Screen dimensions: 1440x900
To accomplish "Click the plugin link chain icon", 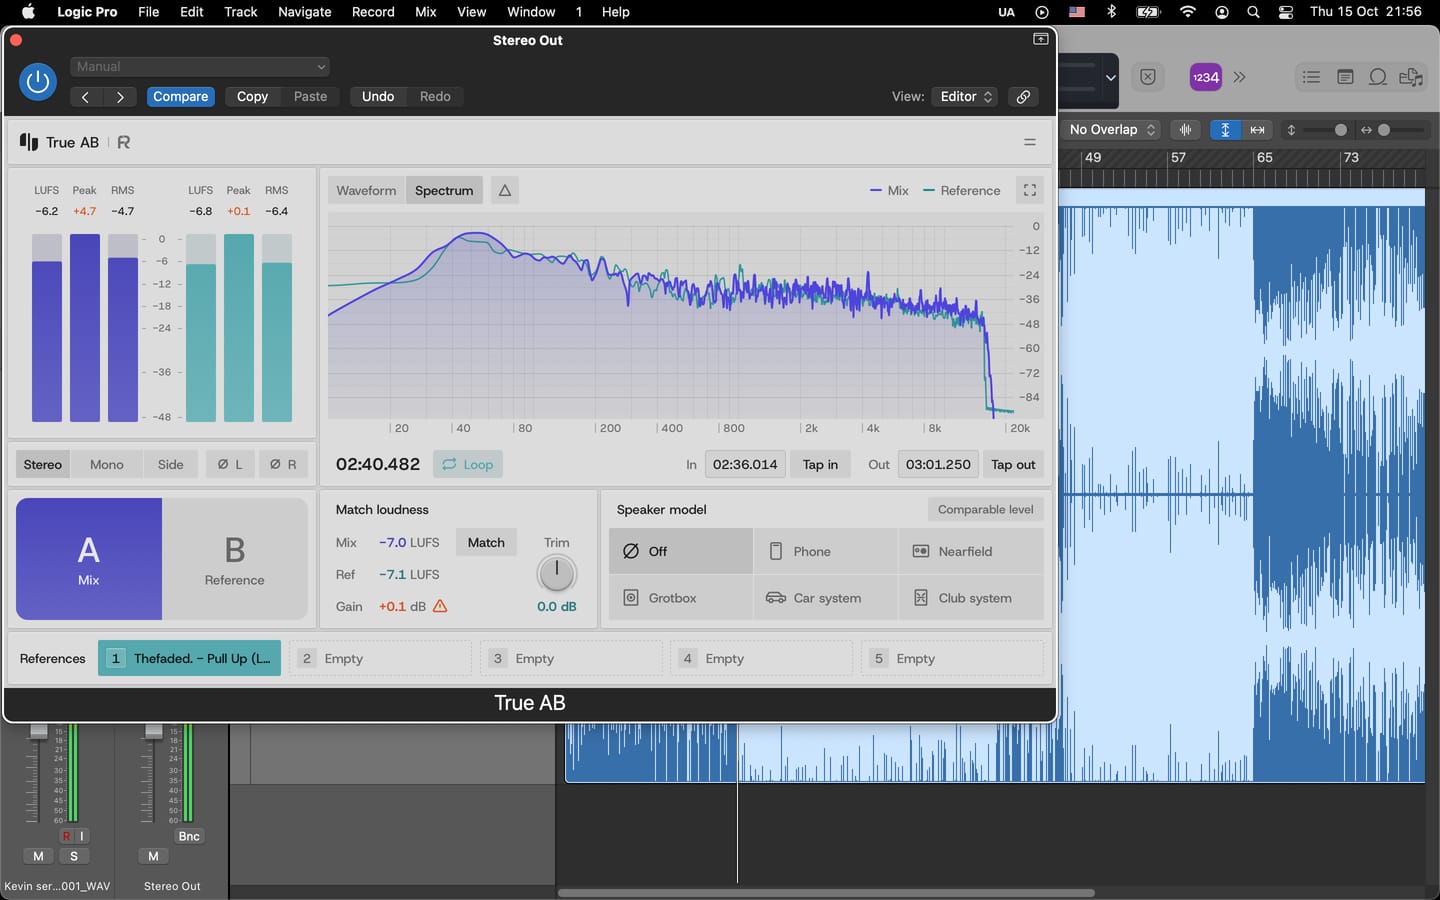I will click(x=1023, y=97).
